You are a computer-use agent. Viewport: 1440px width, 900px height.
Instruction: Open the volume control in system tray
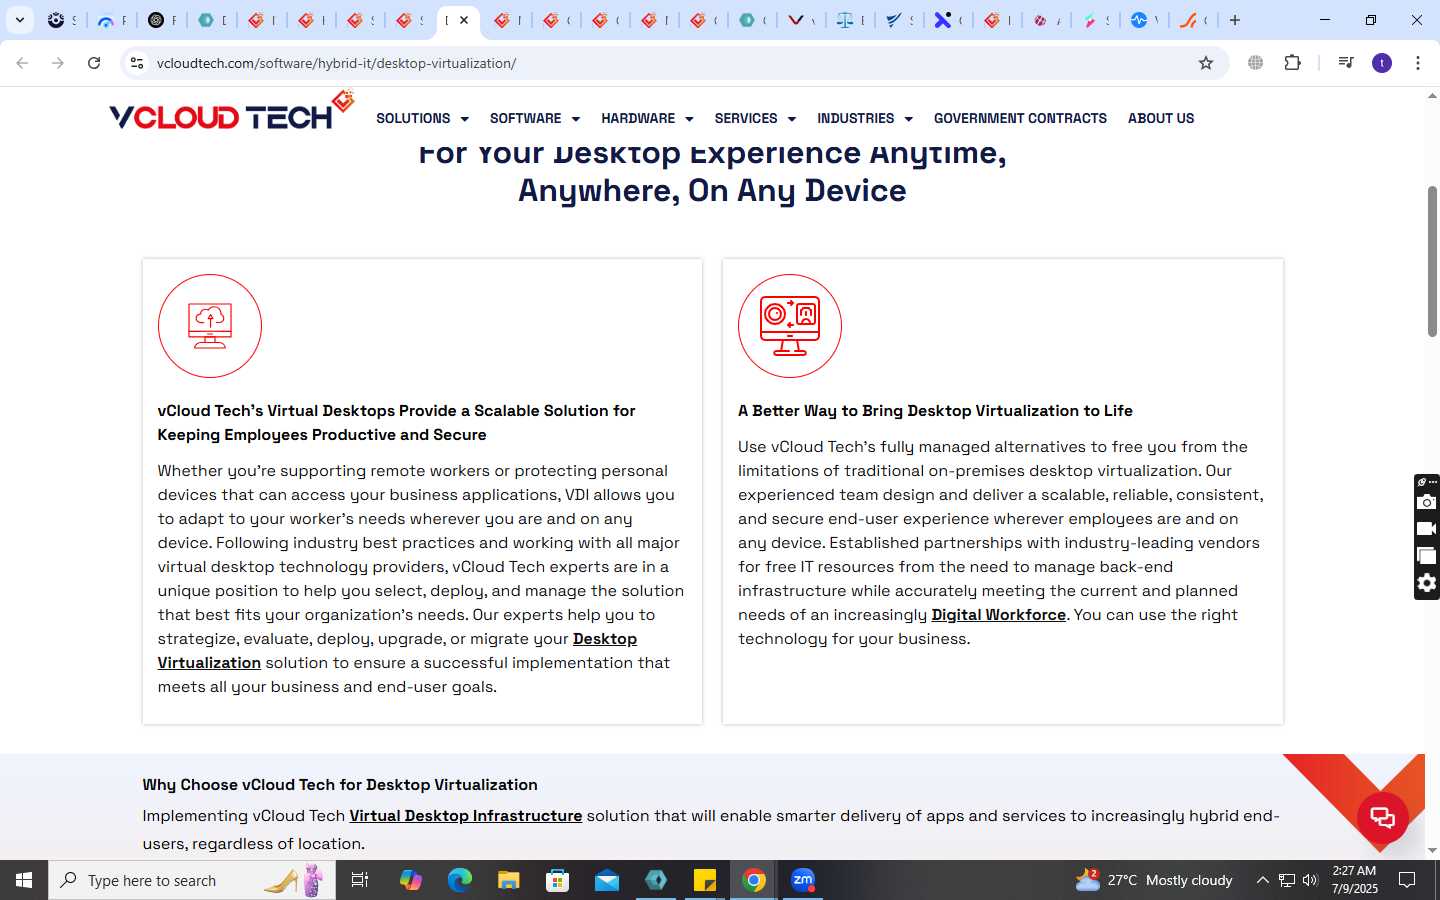1310,880
